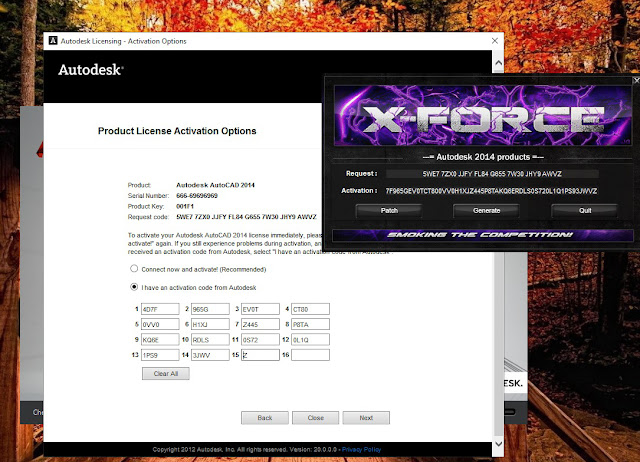The image size is (640, 462).
Task: Click activation code field 10 containing RDLS
Action: click(x=210, y=340)
